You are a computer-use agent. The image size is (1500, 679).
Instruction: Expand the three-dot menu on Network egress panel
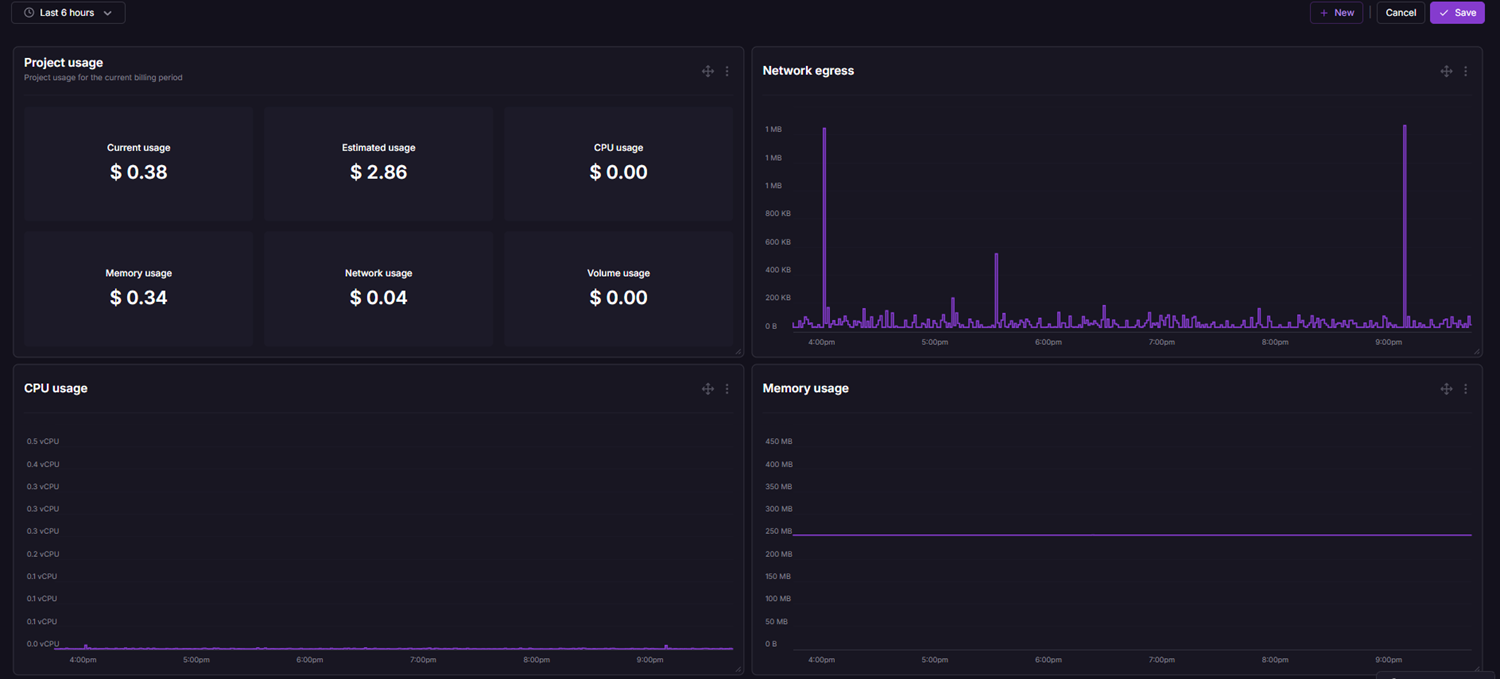[x=1466, y=71]
